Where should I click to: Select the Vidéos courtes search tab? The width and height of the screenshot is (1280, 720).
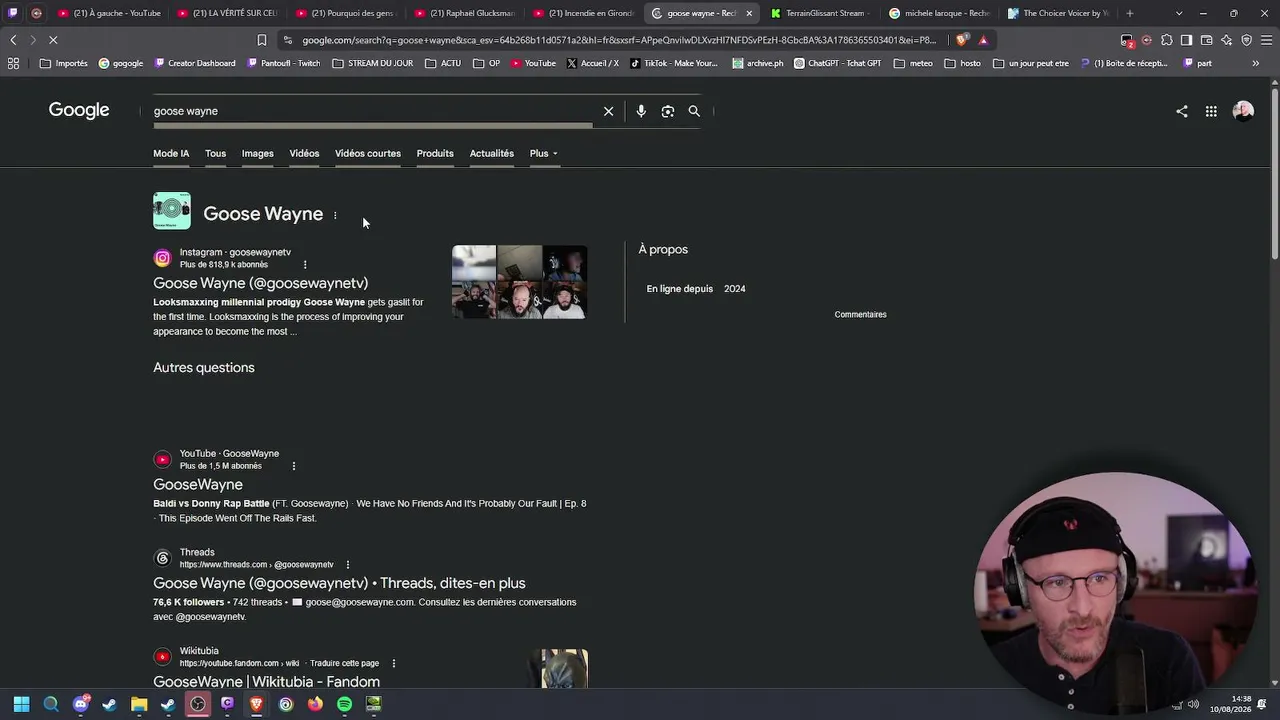click(x=368, y=153)
